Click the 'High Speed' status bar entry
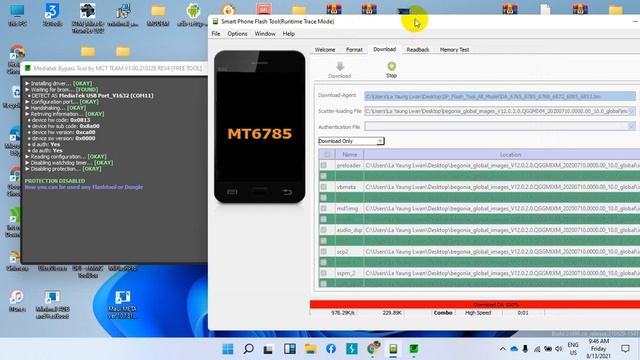This screenshot has height=360, width=640. [x=478, y=313]
